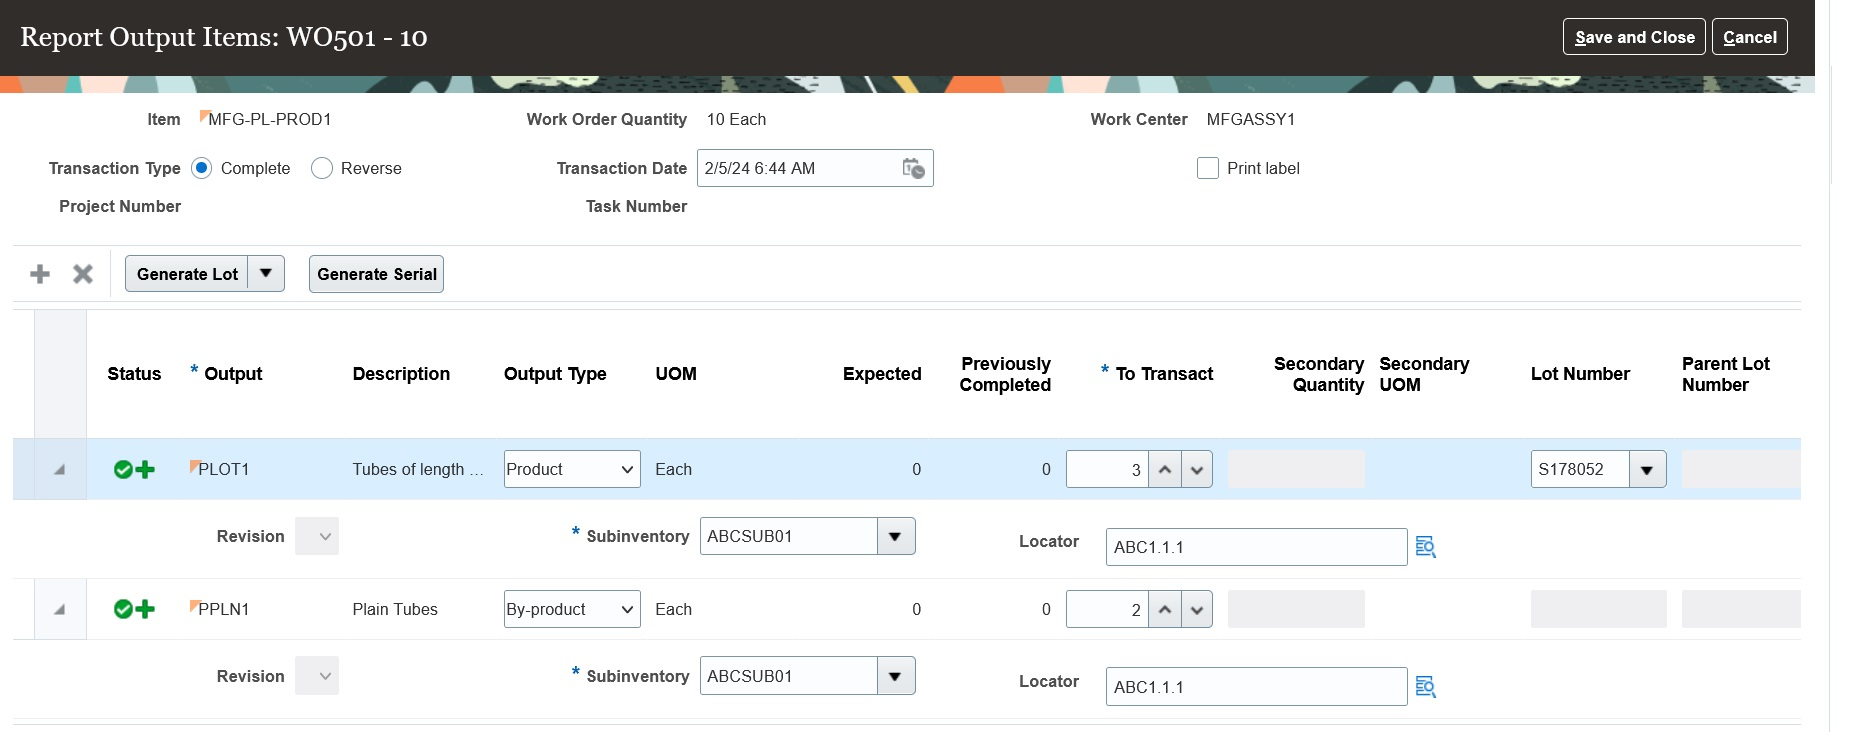The height and width of the screenshot is (732, 1858).
Task: Decrease To Transact quantity for PPLN1
Action: (1197, 609)
